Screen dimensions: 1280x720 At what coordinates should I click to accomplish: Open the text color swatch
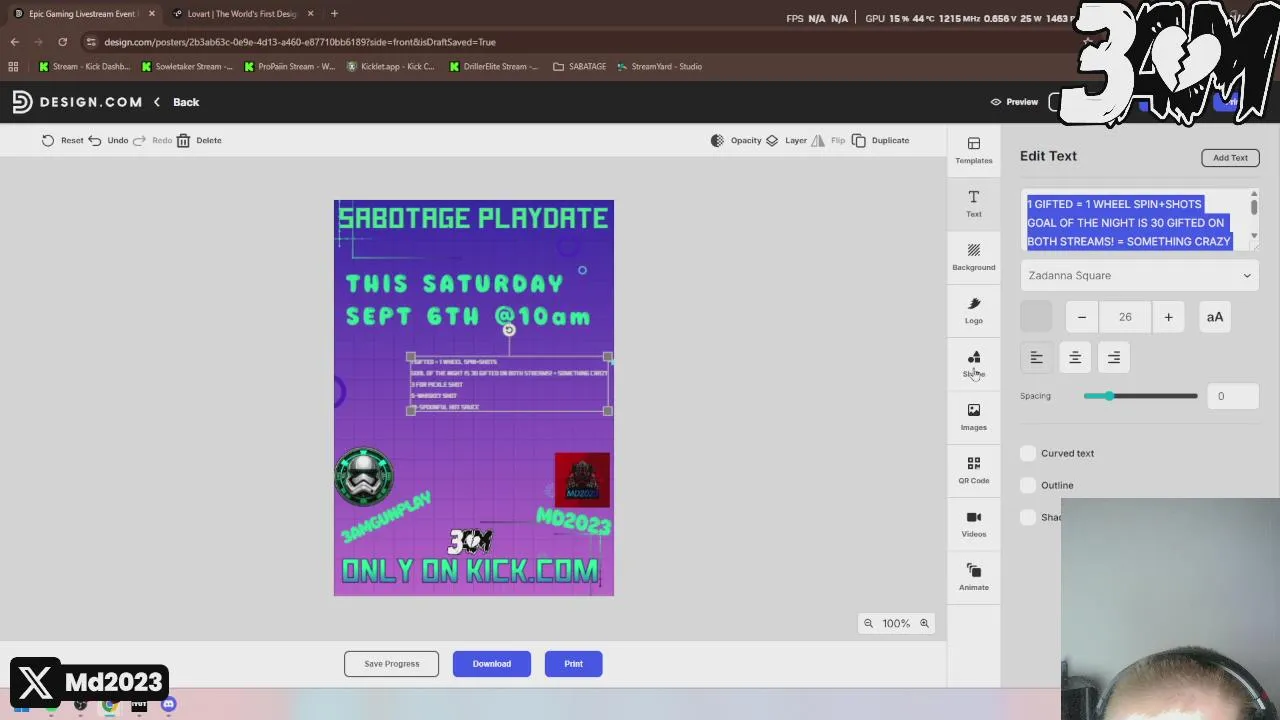point(1036,317)
